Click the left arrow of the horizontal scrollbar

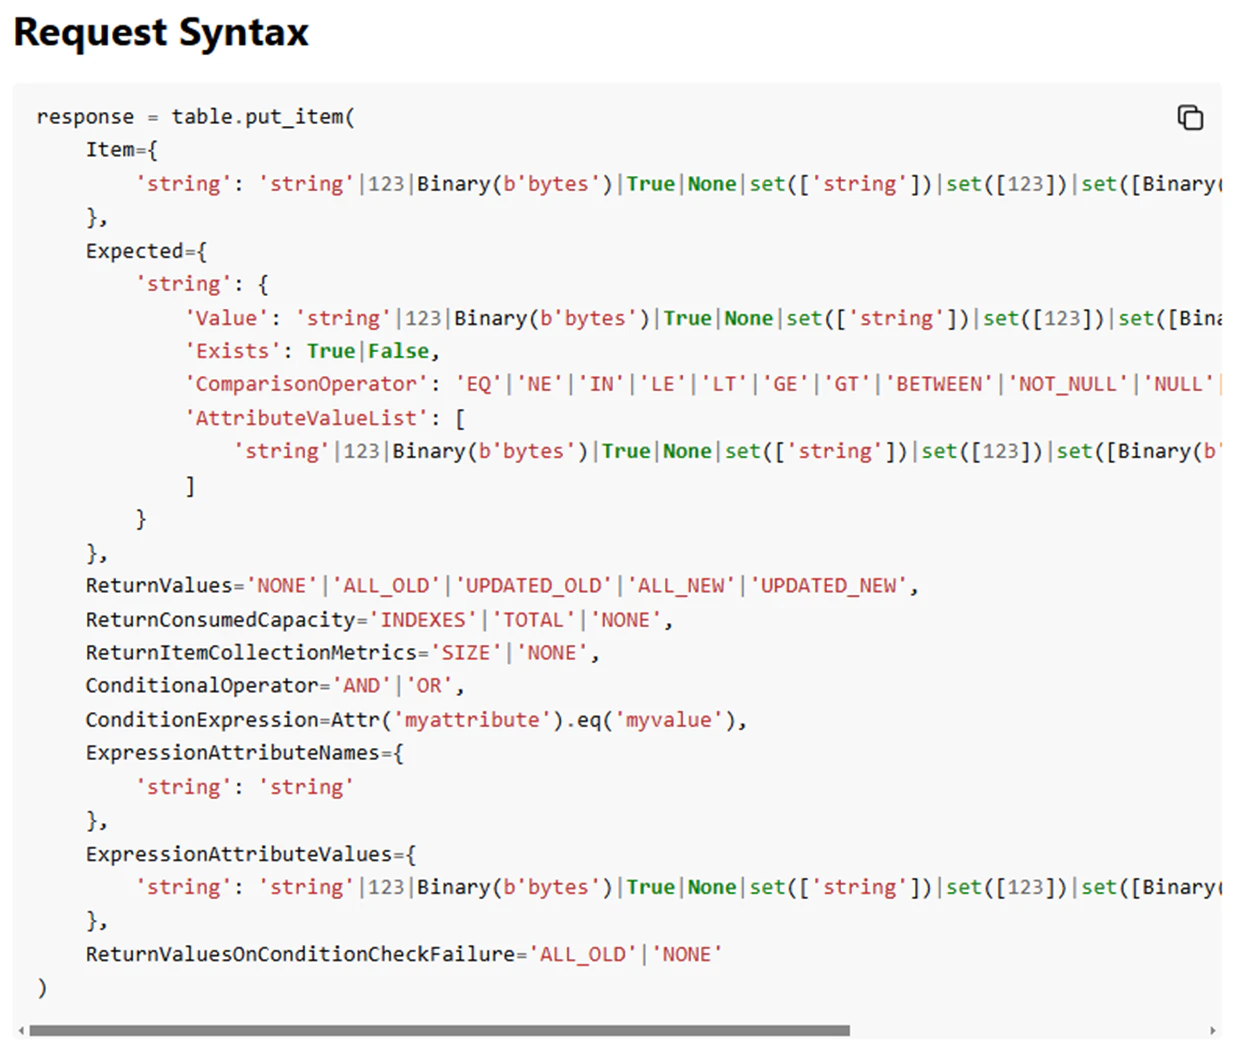point(21,1030)
